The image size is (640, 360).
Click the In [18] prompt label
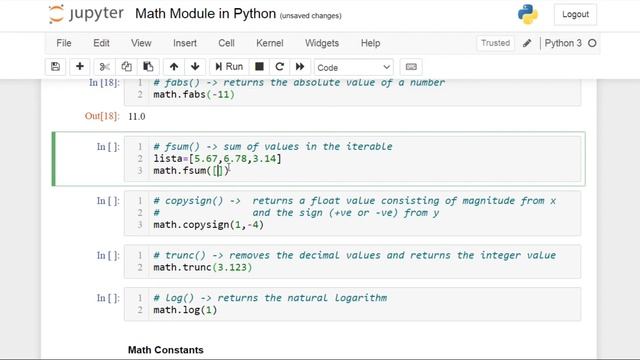pyautogui.click(x=104, y=83)
